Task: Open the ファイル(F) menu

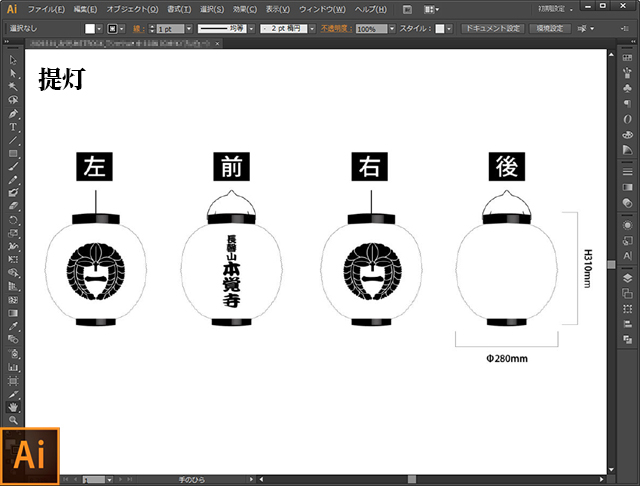Action: coord(46,9)
